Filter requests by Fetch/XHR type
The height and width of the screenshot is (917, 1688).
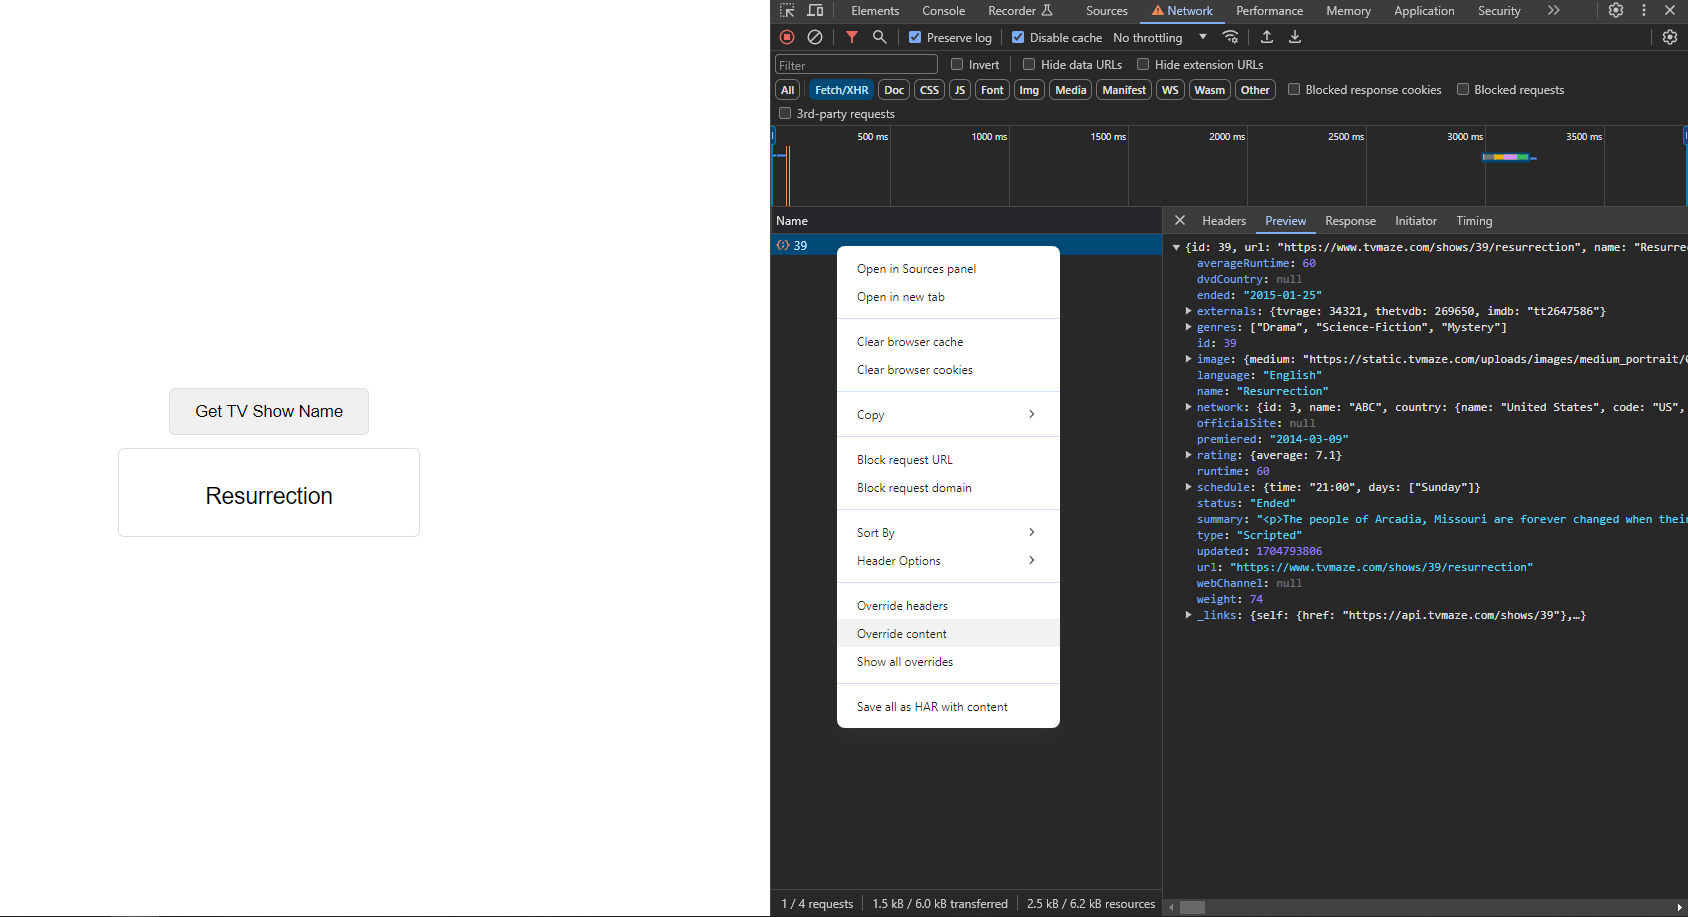[x=841, y=90]
